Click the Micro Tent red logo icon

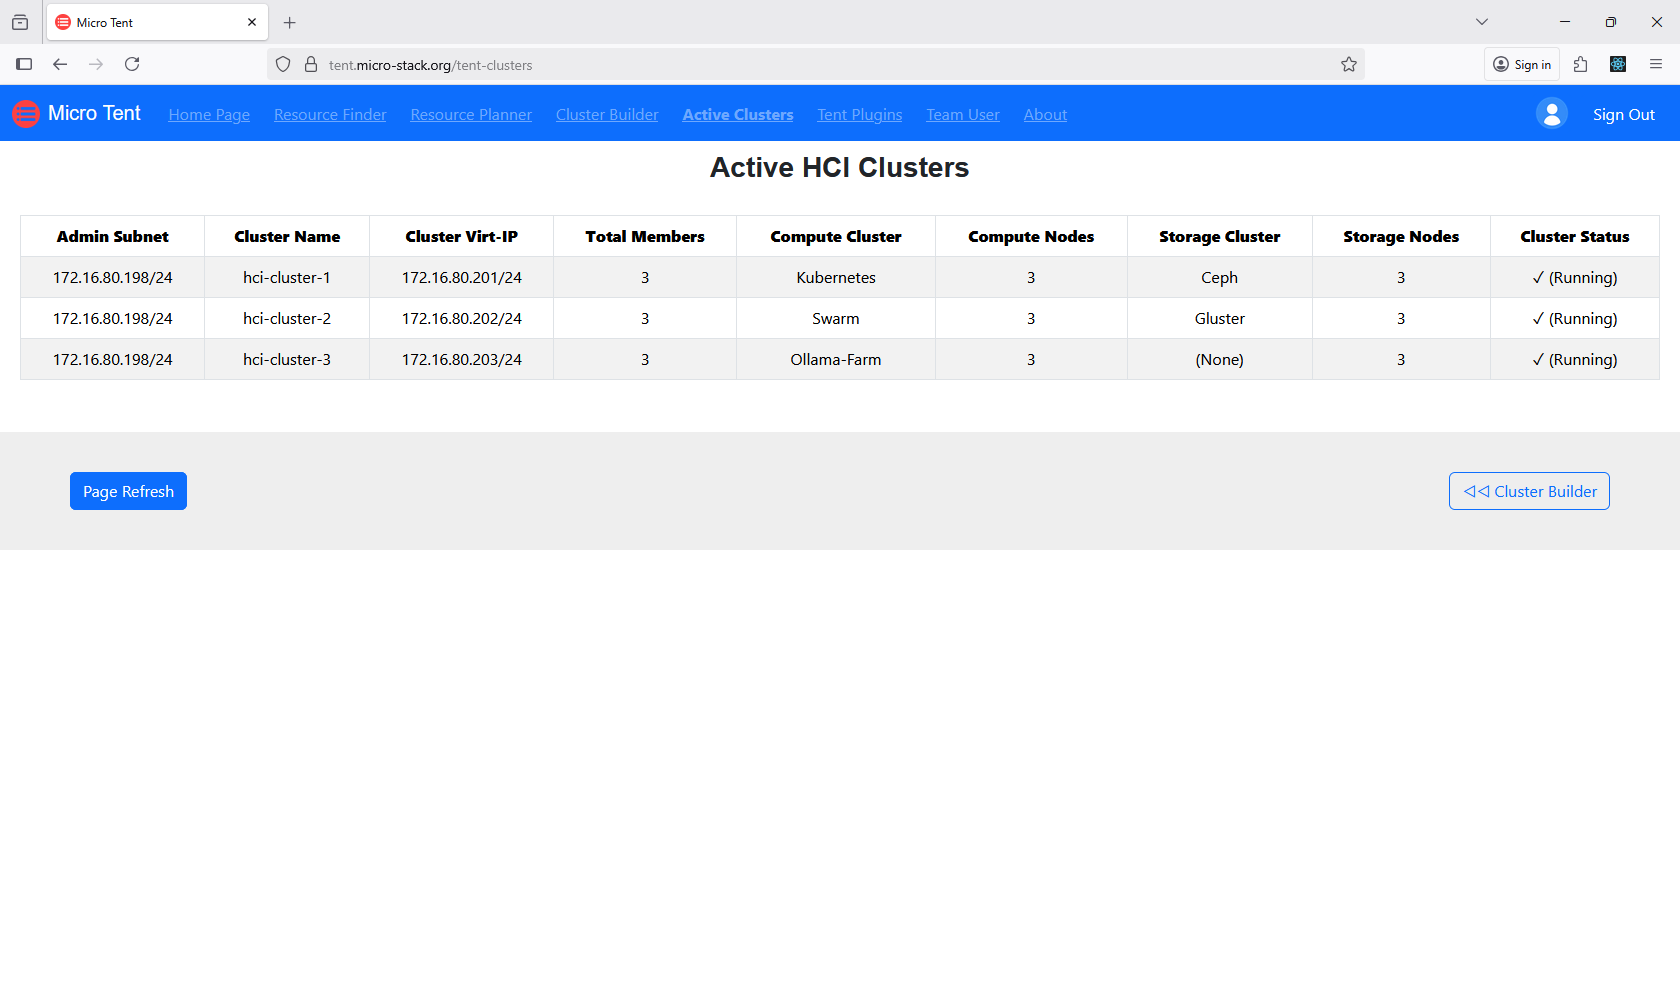26,114
